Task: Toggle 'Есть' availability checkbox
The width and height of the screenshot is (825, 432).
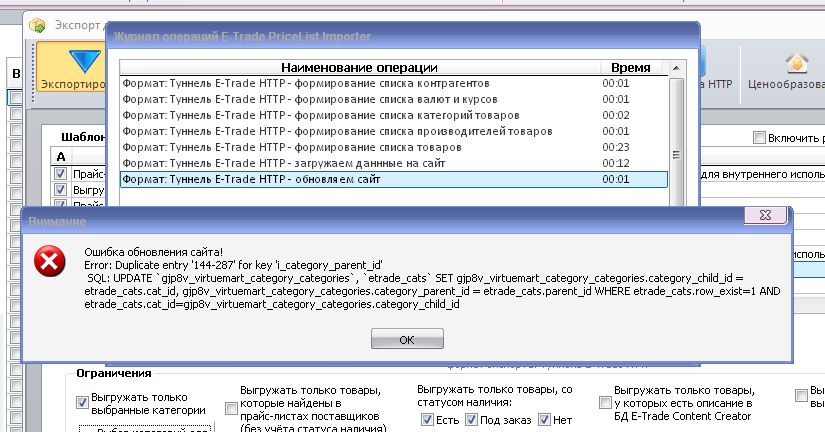Action: coord(427,419)
